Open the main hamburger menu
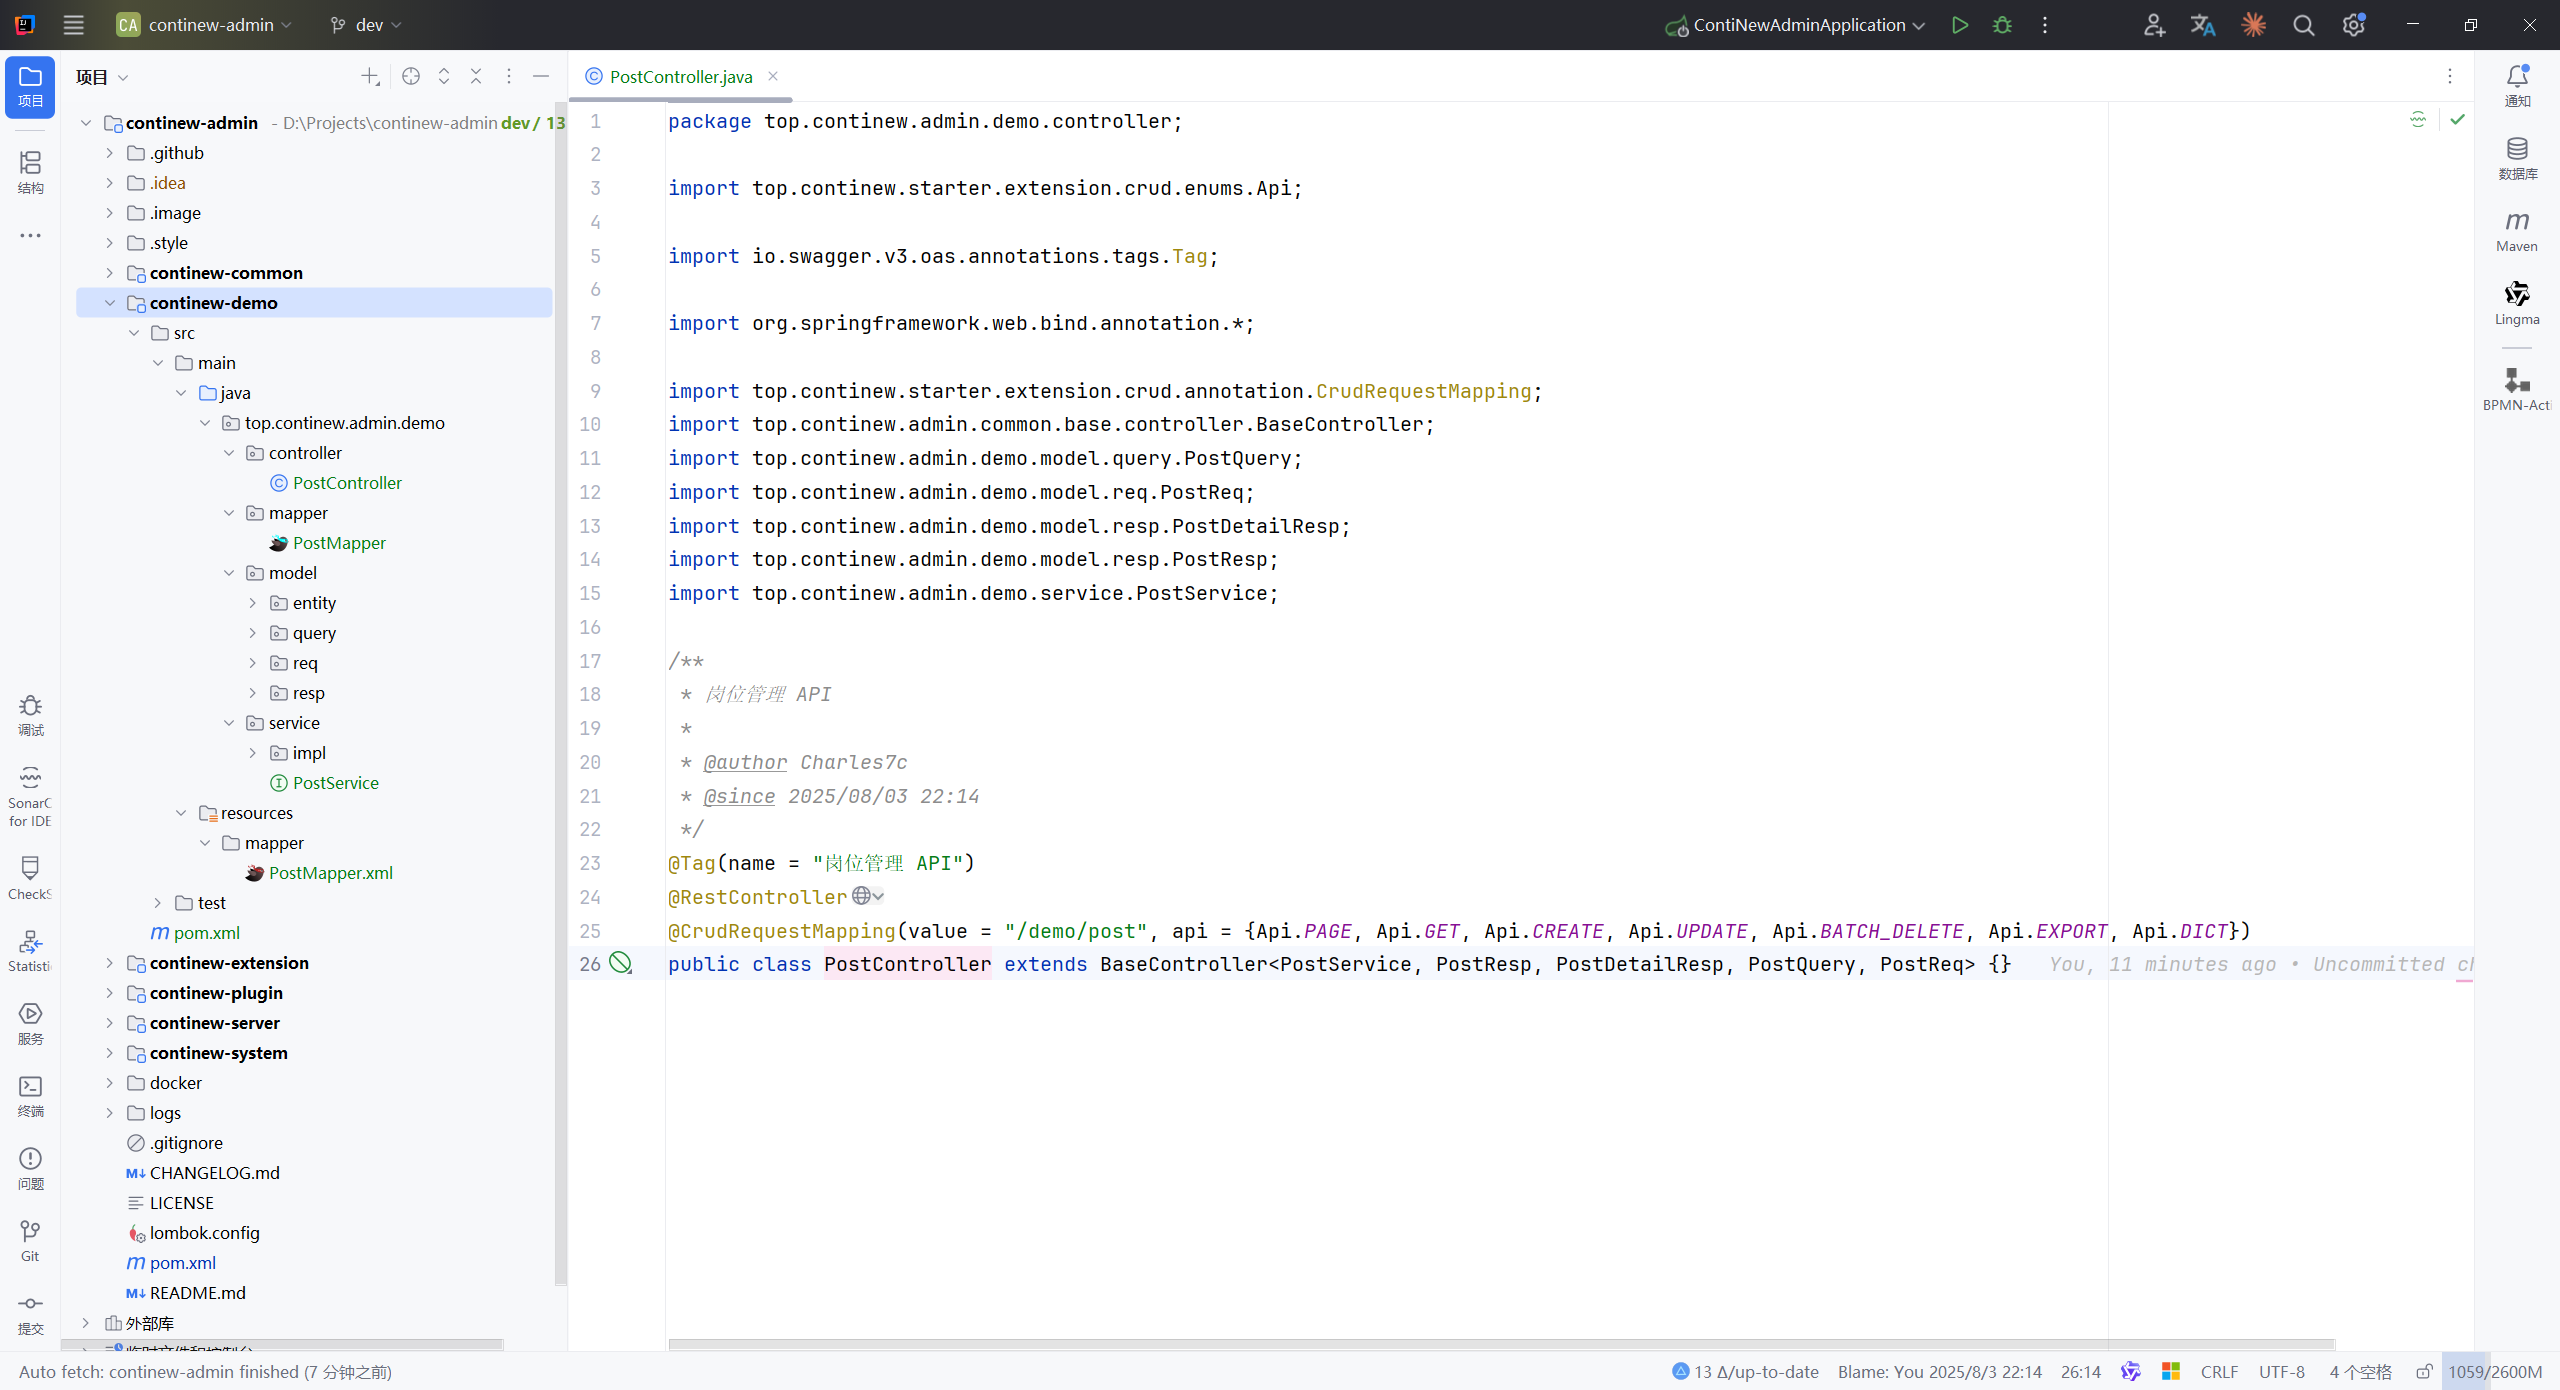The width and height of the screenshot is (2560, 1390). (73, 25)
